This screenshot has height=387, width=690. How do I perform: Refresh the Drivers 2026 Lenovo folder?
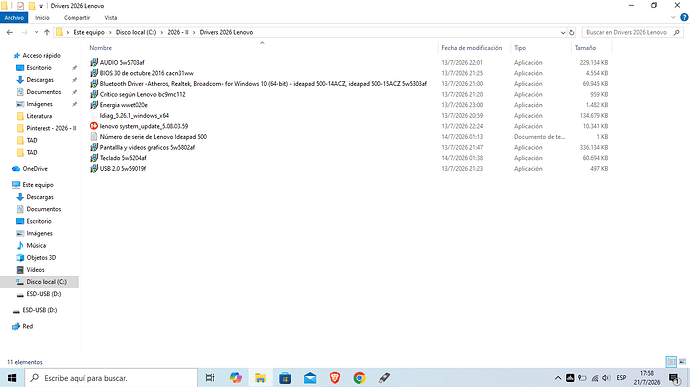tap(572, 32)
